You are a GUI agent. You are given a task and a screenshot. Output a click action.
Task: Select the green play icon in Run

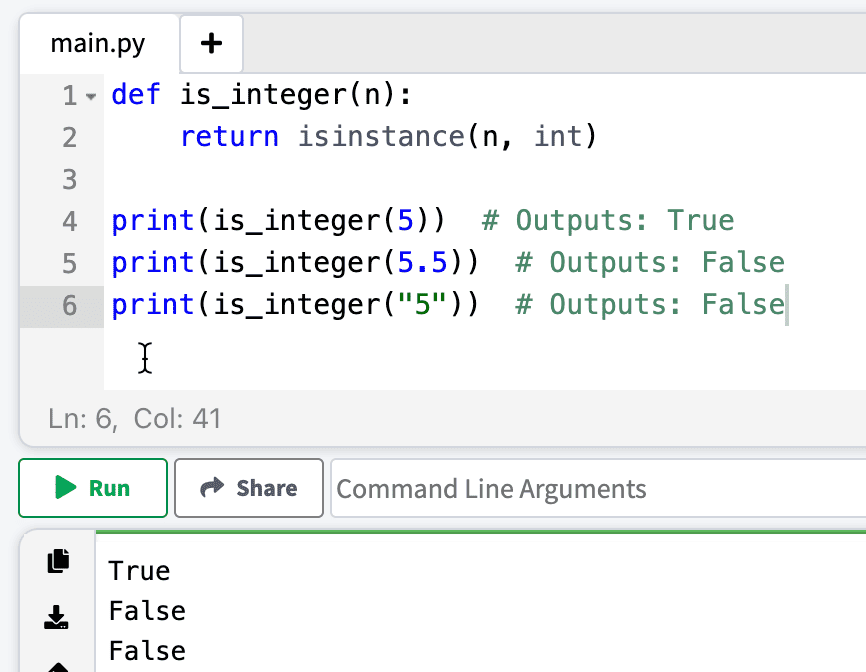point(65,488)
